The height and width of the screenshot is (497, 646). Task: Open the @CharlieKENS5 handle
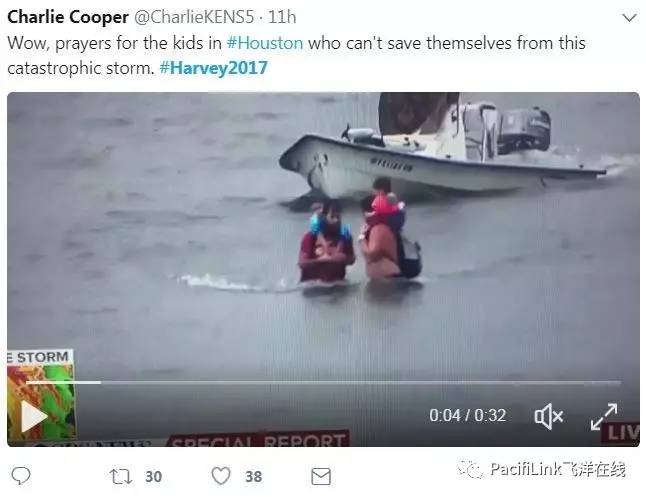tap(194, 17)
